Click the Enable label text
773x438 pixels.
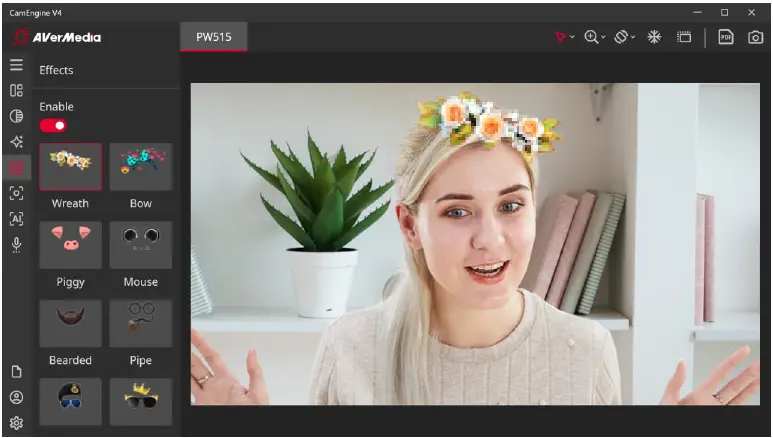point(56,107)
